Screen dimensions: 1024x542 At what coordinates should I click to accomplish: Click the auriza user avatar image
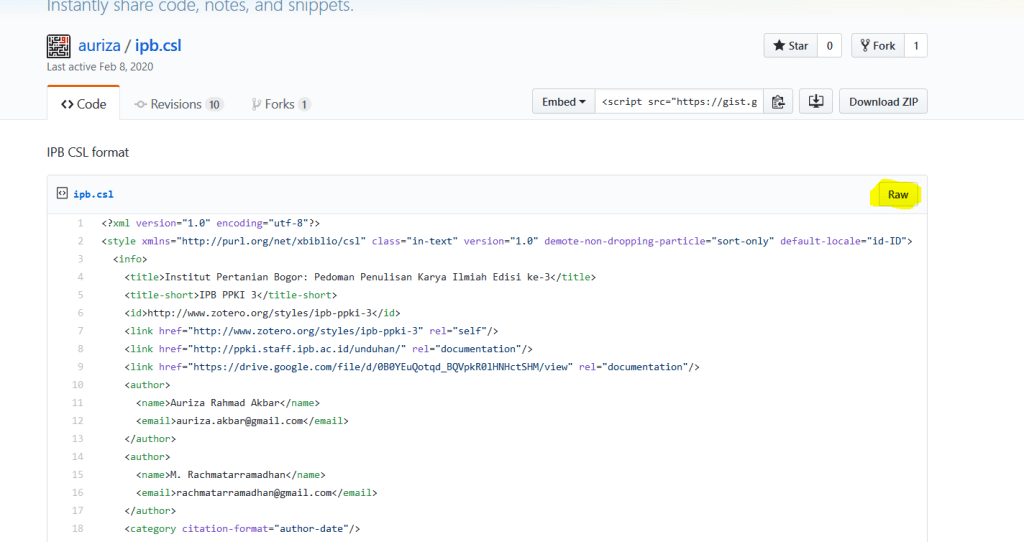point(59,46)
